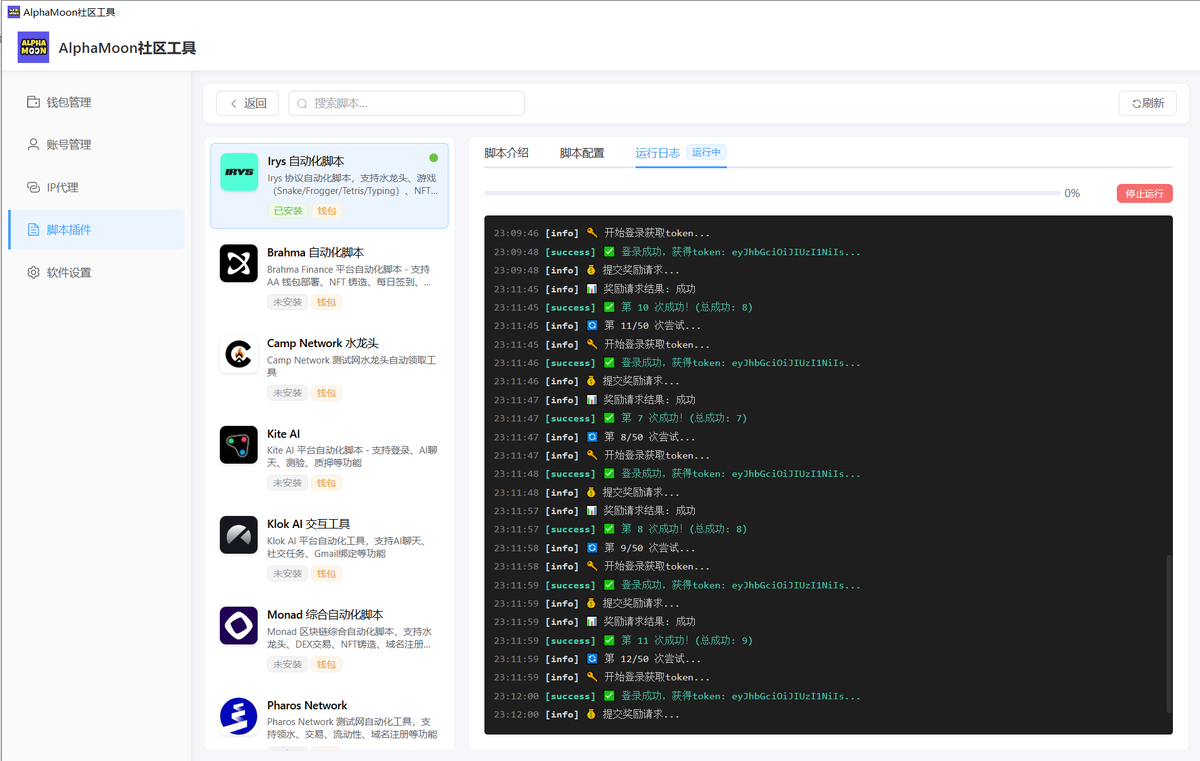Image resolution: width=1200 pixels, height=761 pixels.
Task: Click the 已安装 tag on Irys card
Action: [x=287, y=211]
